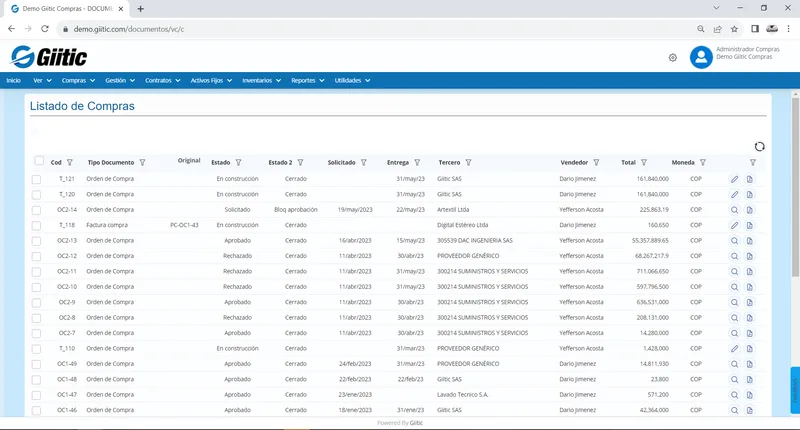Open the Inventarios dropdown menu
The height and width of the screenshot is (430, 800).
[x=261, y=81]
